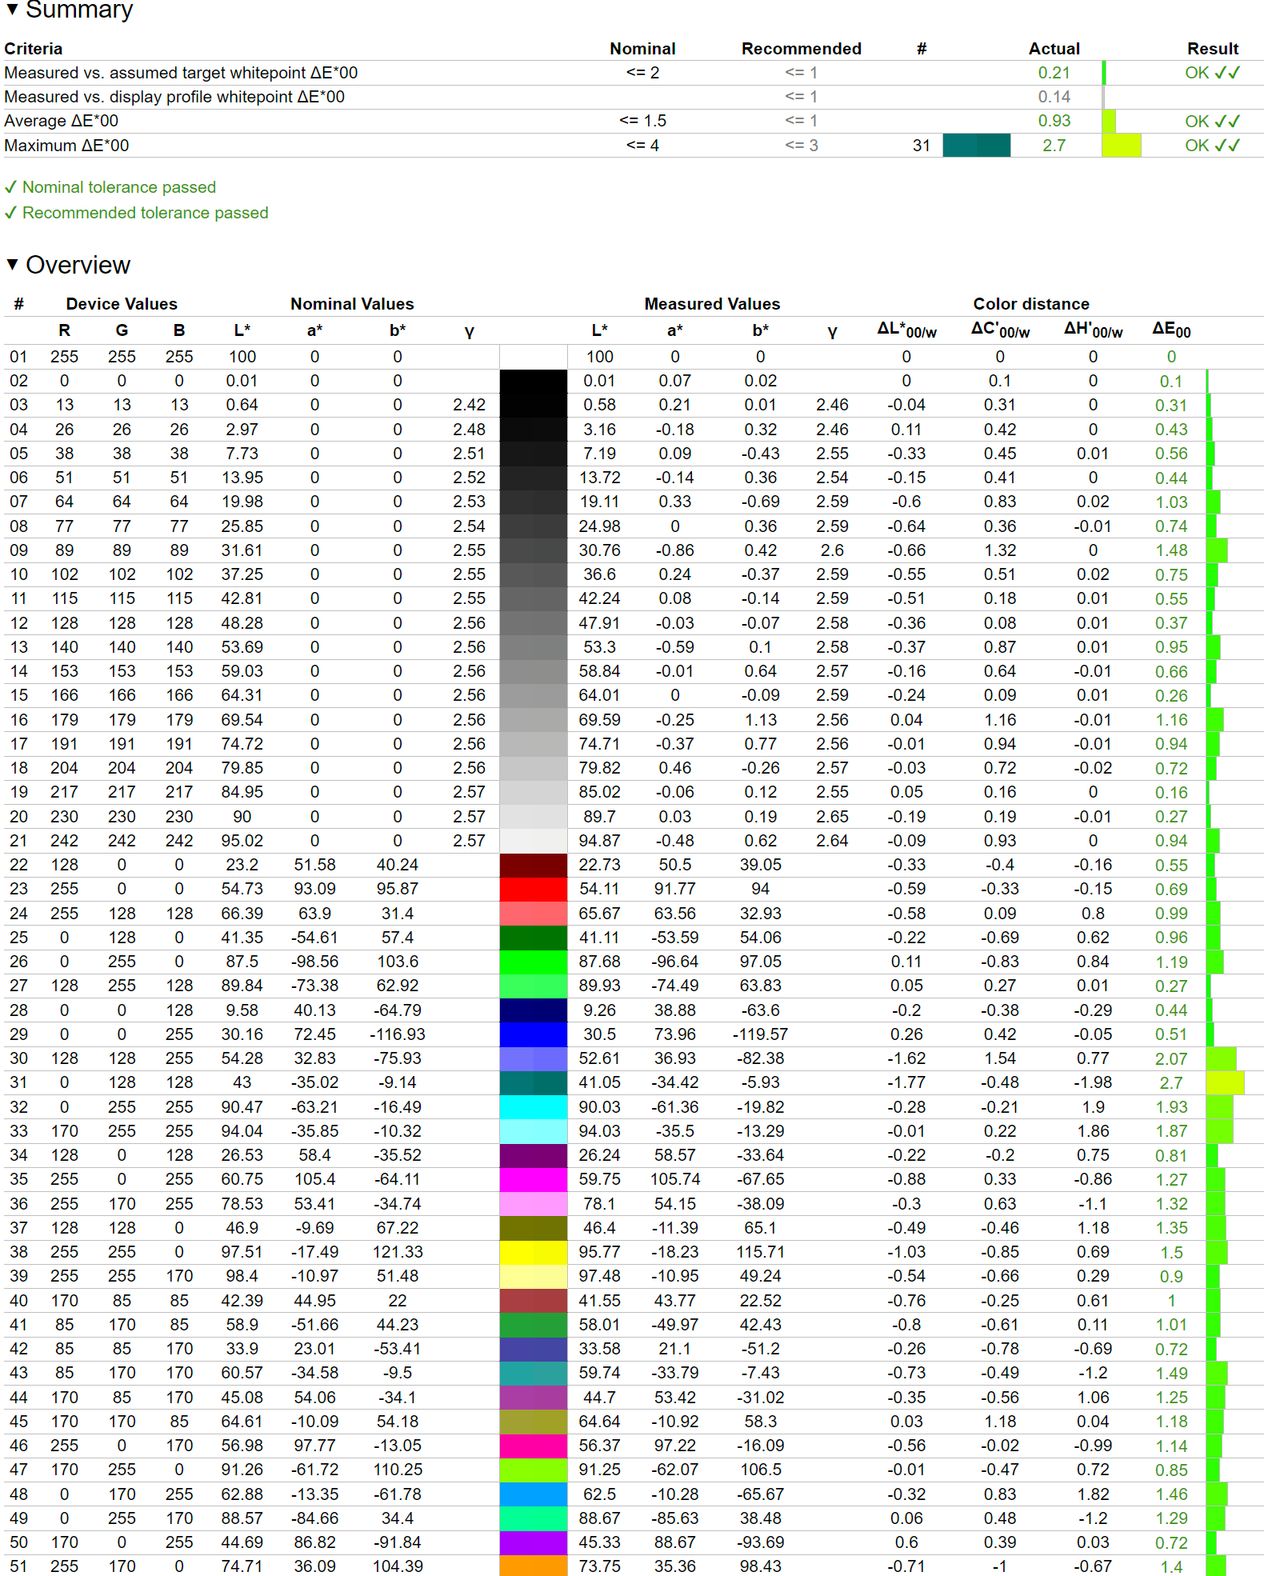Image resolution: width=1280 pixels, height=1576 pixels.
Task: Click the magenta swatch in row 35
Action: tap(533, 1179)
